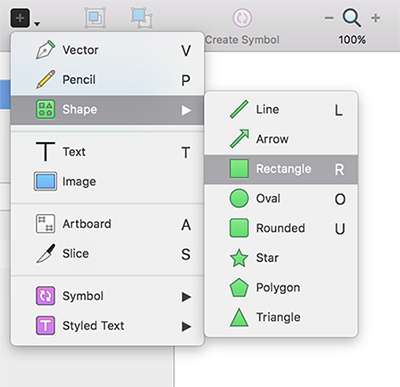Click the P shortcut for Pencil

pyautogui.click(x=186, y=80)
